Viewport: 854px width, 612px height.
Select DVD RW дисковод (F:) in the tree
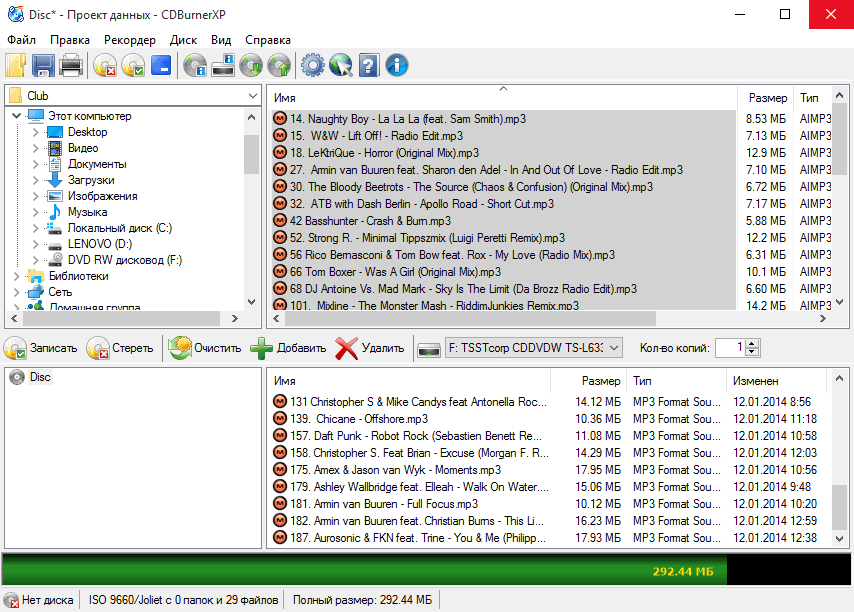(125, 260)
